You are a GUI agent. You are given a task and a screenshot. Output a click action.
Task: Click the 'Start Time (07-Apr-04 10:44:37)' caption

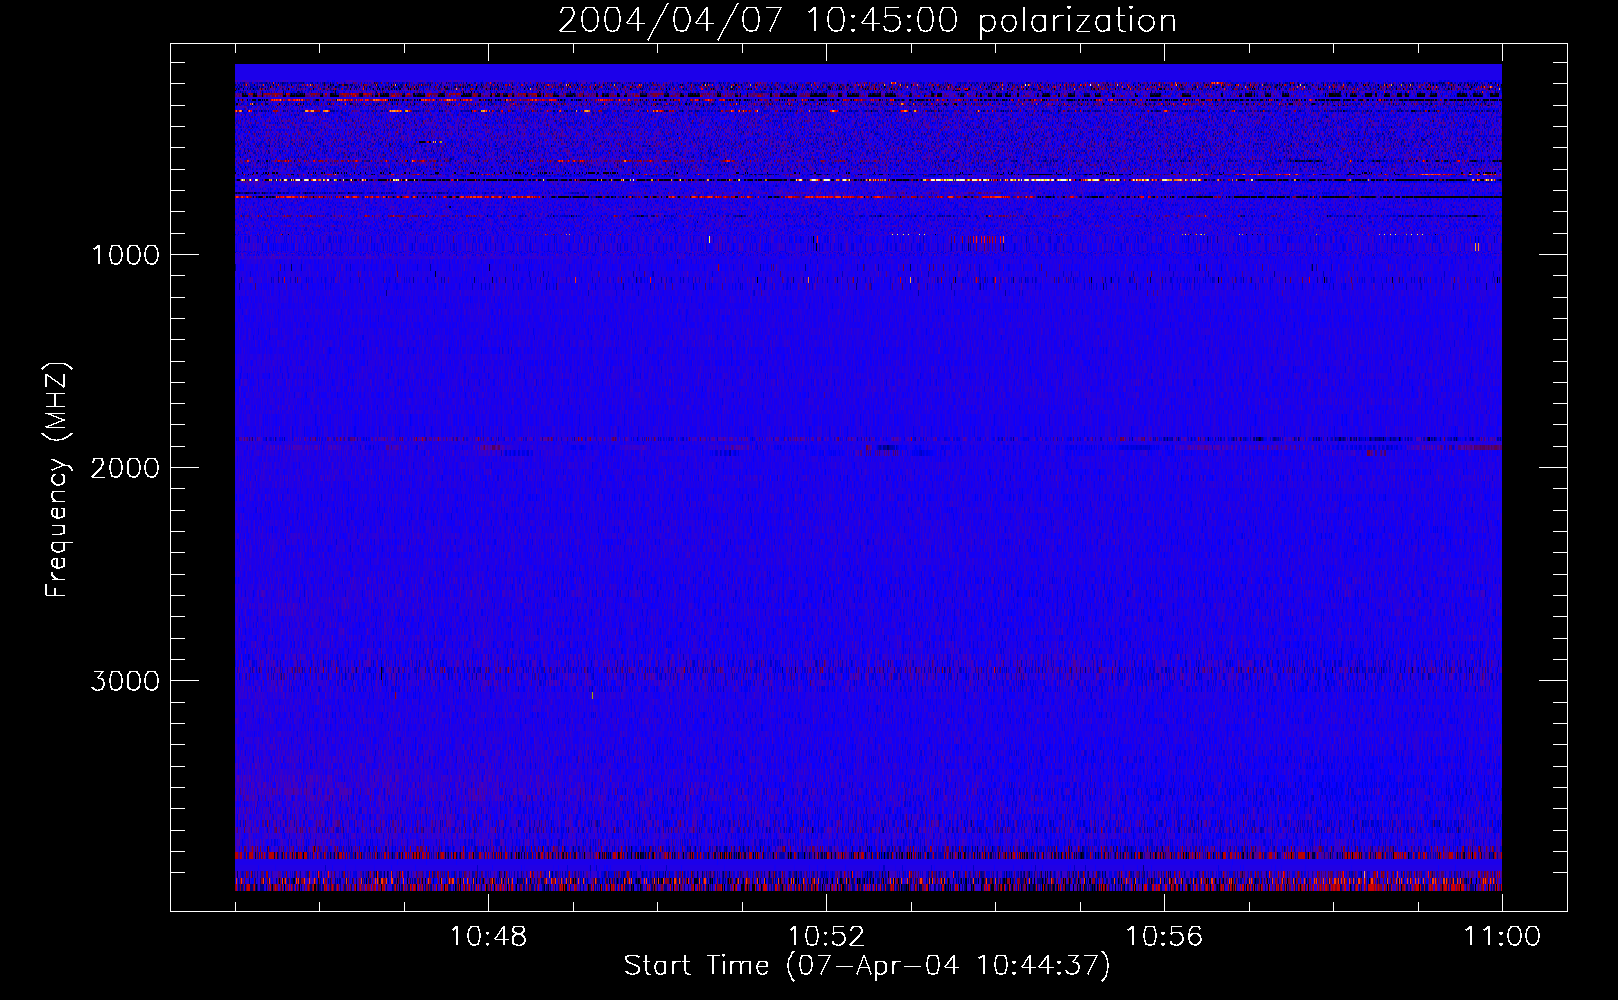(867, 966)
